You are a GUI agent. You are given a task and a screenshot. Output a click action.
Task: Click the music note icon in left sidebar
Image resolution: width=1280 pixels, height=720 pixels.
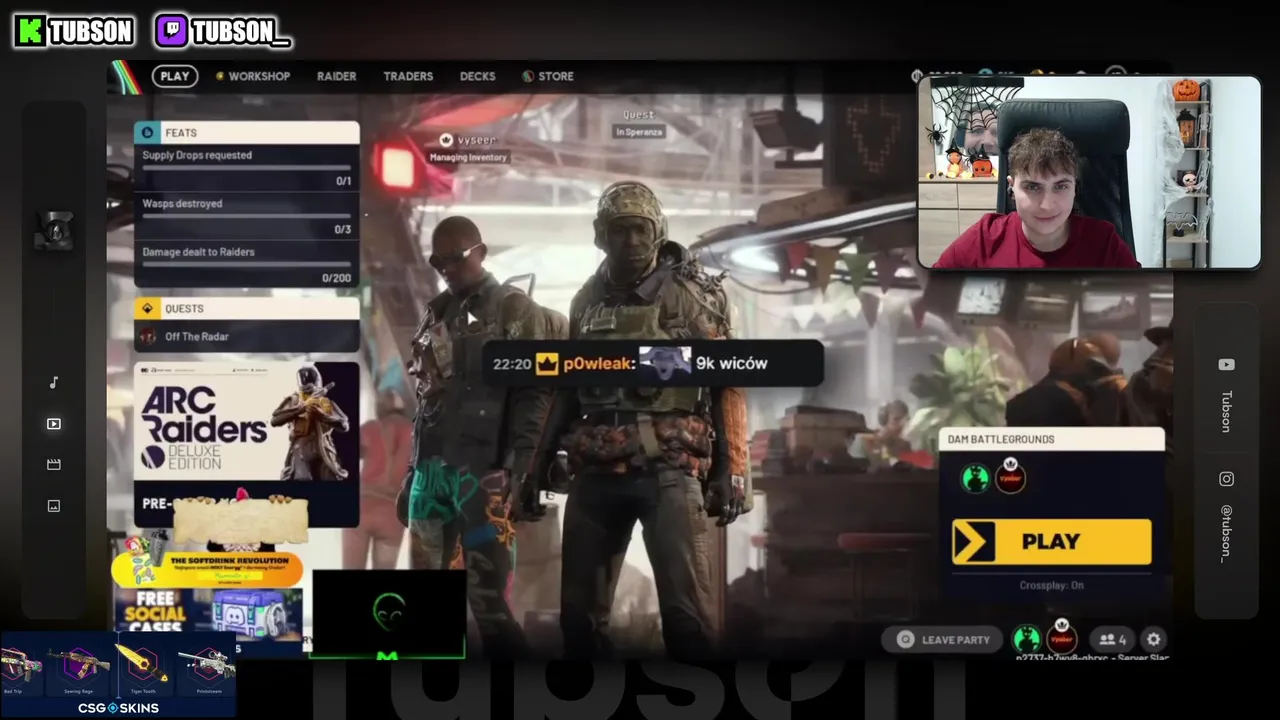click(x=54, y=382)
